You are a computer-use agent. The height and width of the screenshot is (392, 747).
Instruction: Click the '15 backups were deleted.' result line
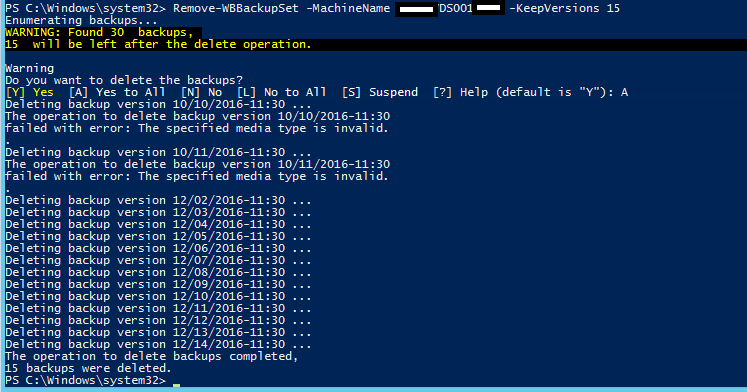click(88, 368)
